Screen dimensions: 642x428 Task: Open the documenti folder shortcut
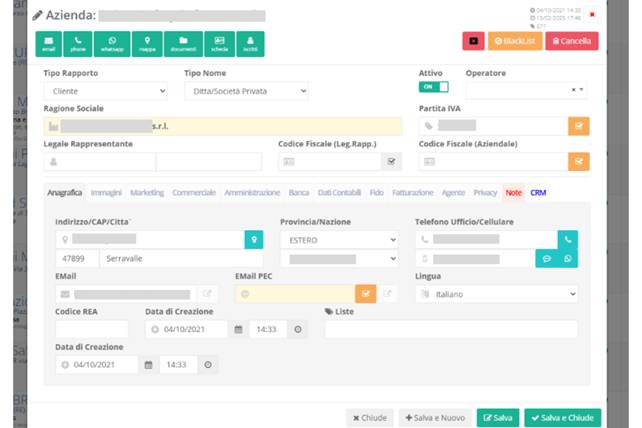click(x=183, y=43)
